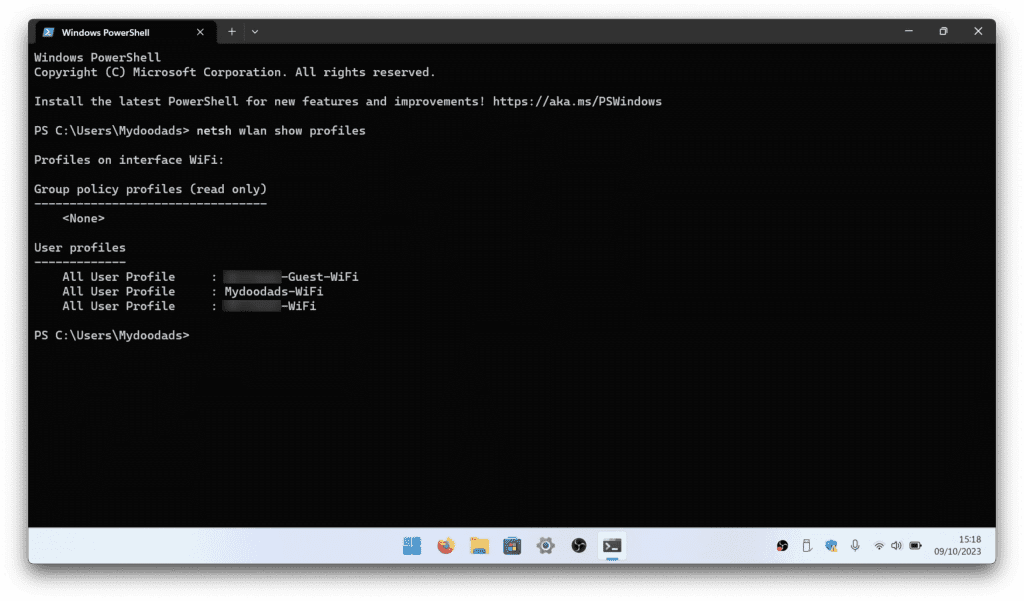Click the '-Guest-WiFi' profile entry
The image size is (1024, 601).
290,277
